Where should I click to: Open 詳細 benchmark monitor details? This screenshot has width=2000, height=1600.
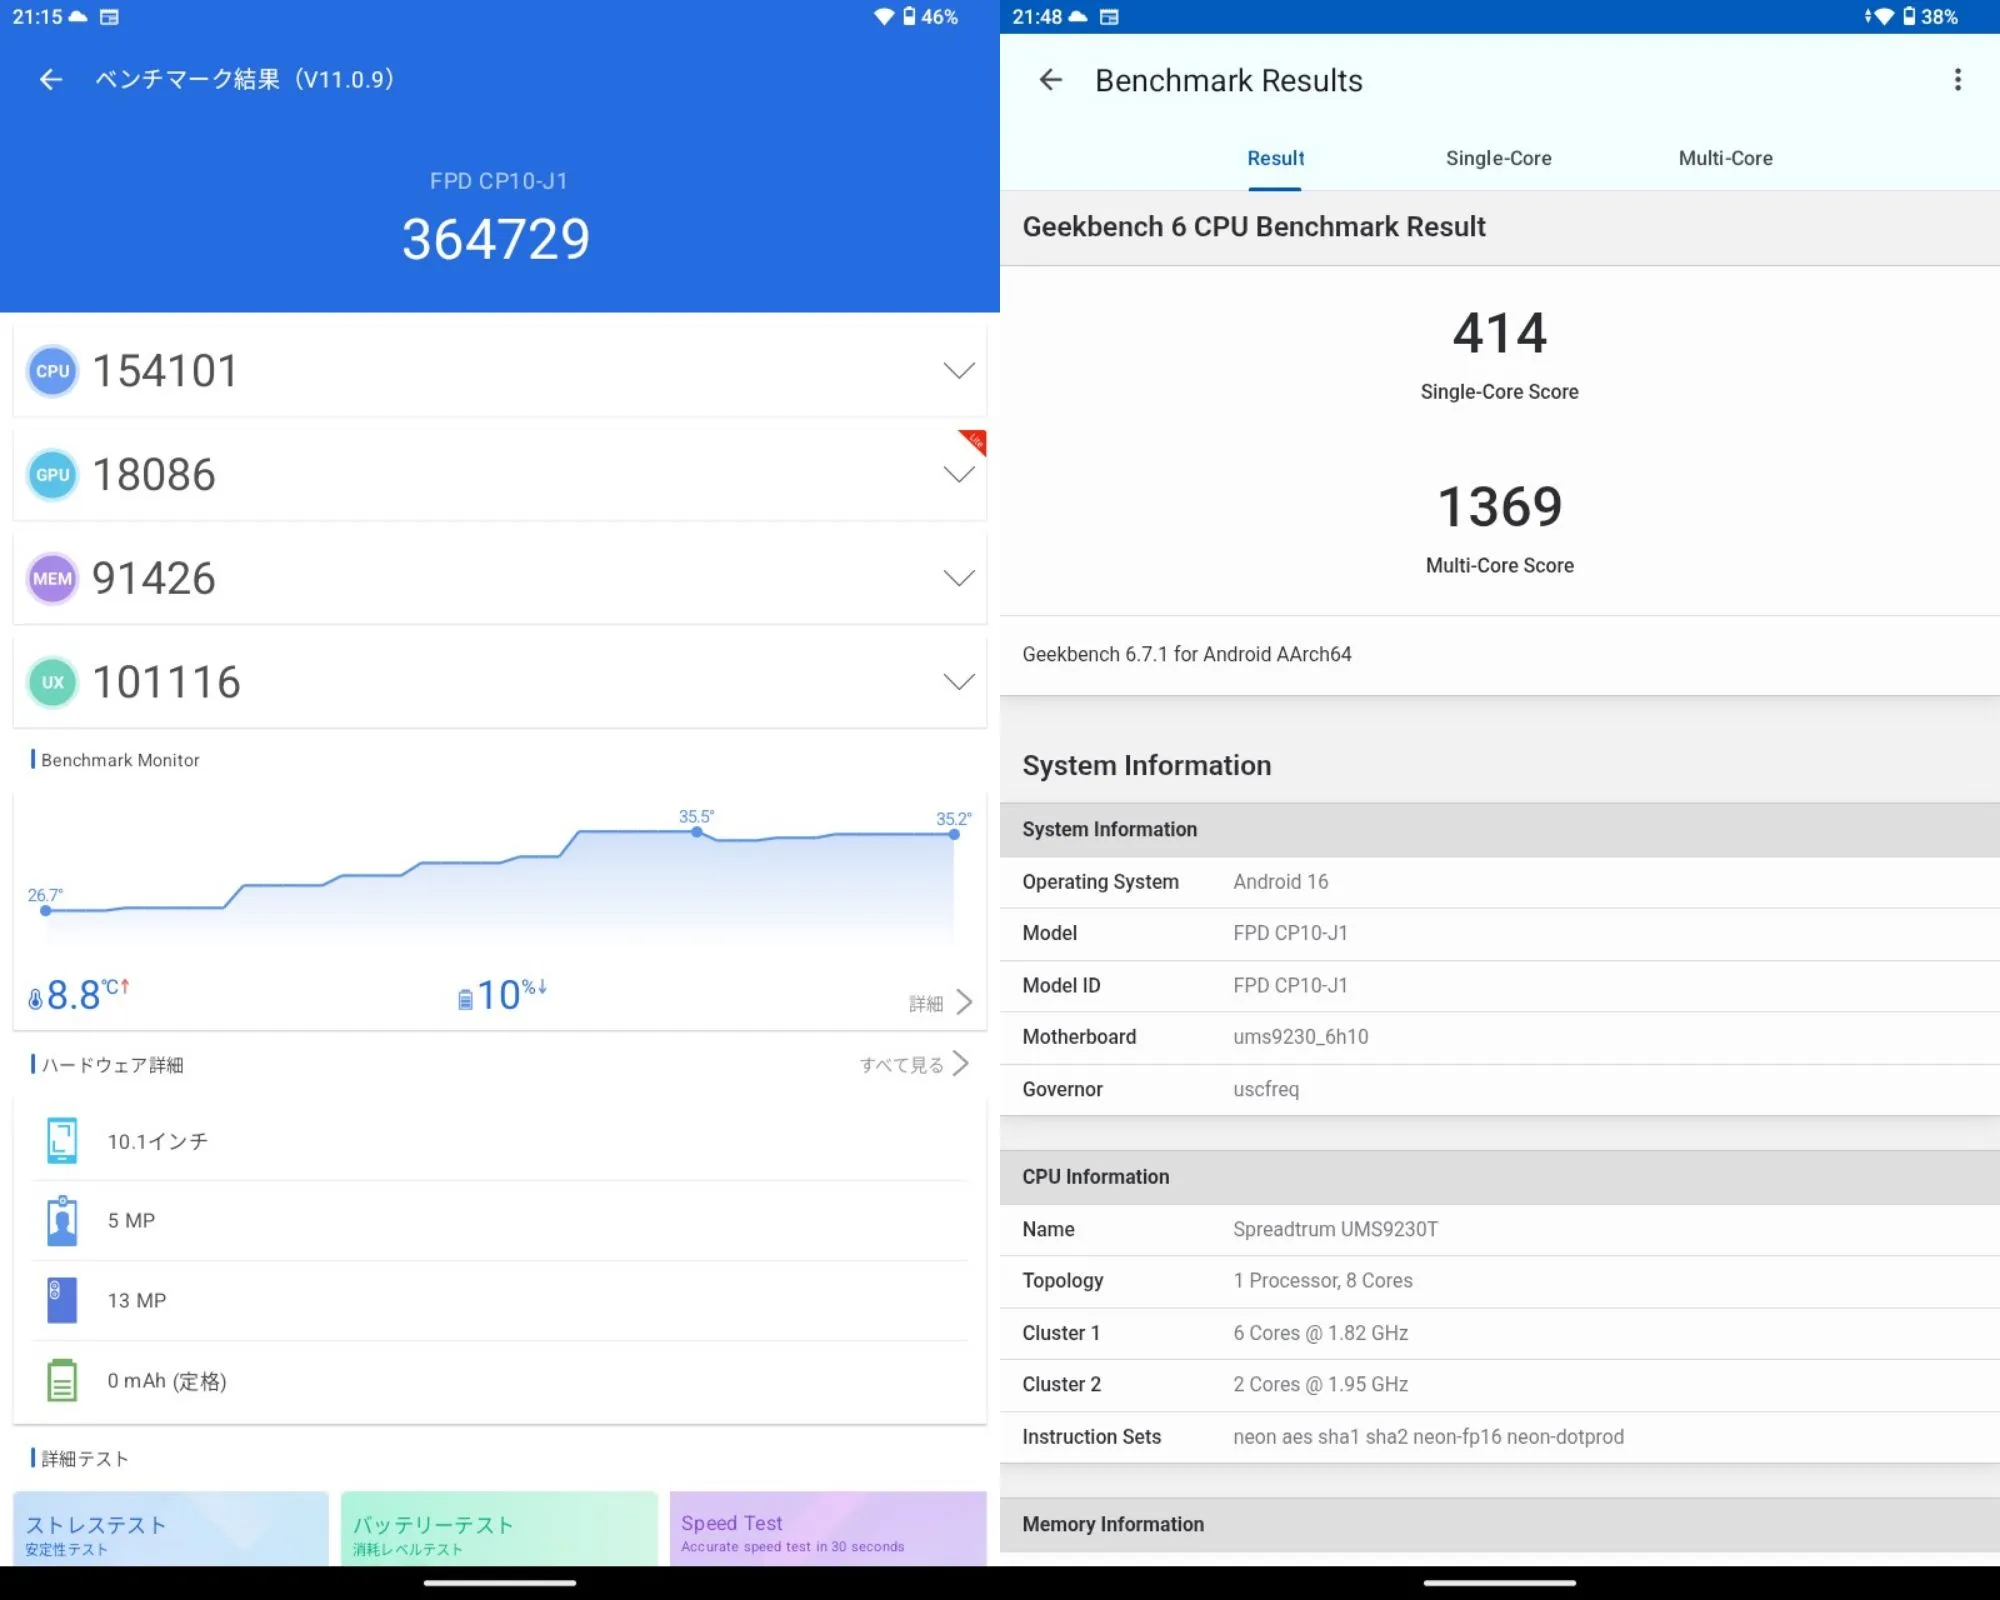click(x=940, y=1002)
